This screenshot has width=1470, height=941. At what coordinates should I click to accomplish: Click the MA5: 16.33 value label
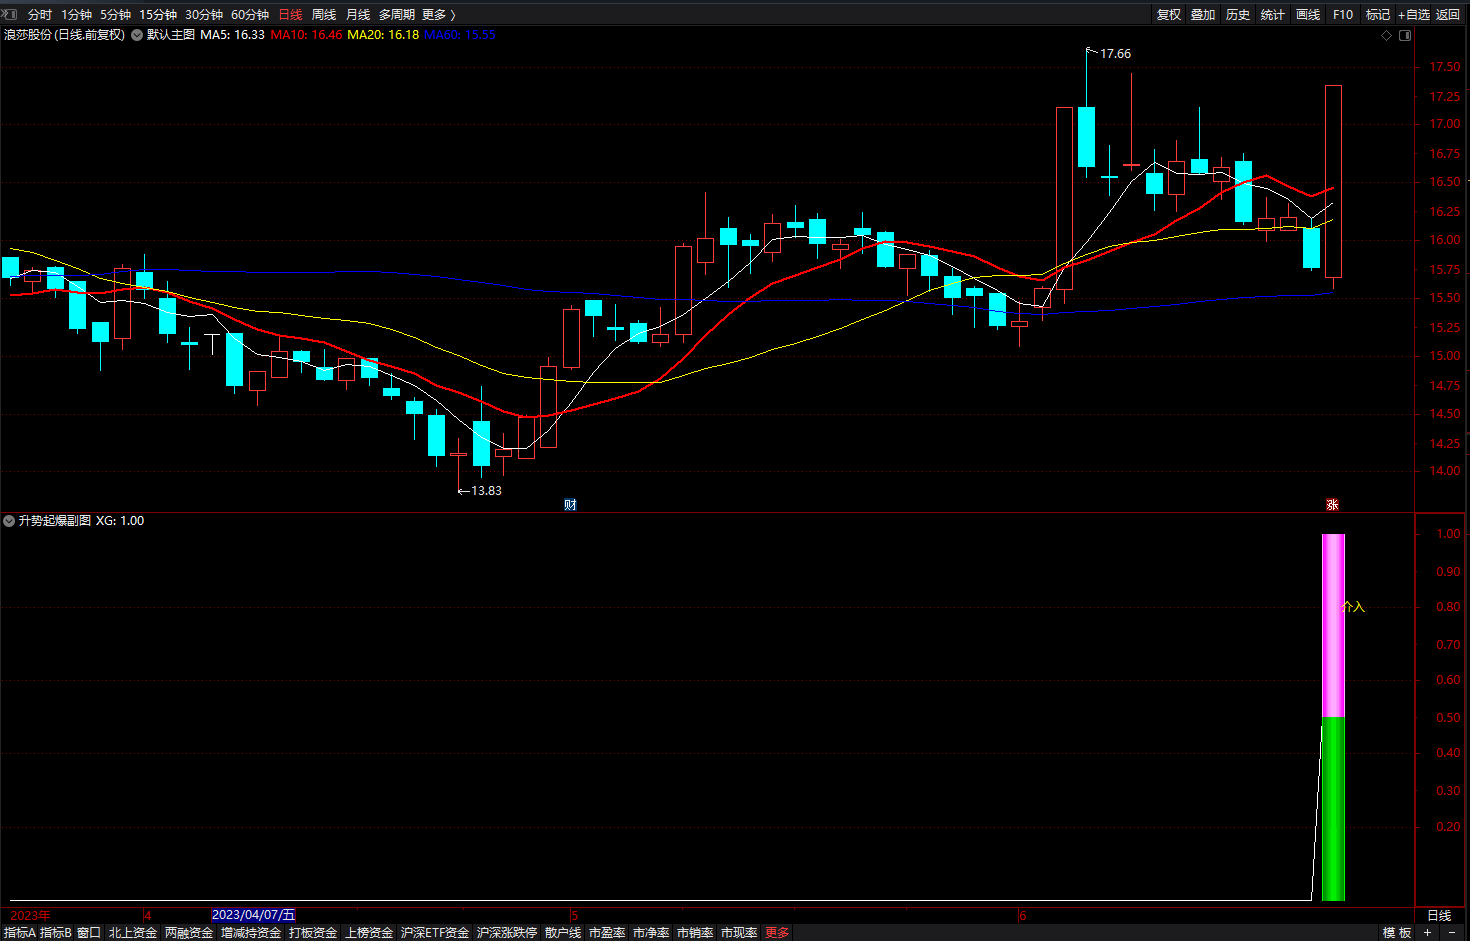point(232,35)
